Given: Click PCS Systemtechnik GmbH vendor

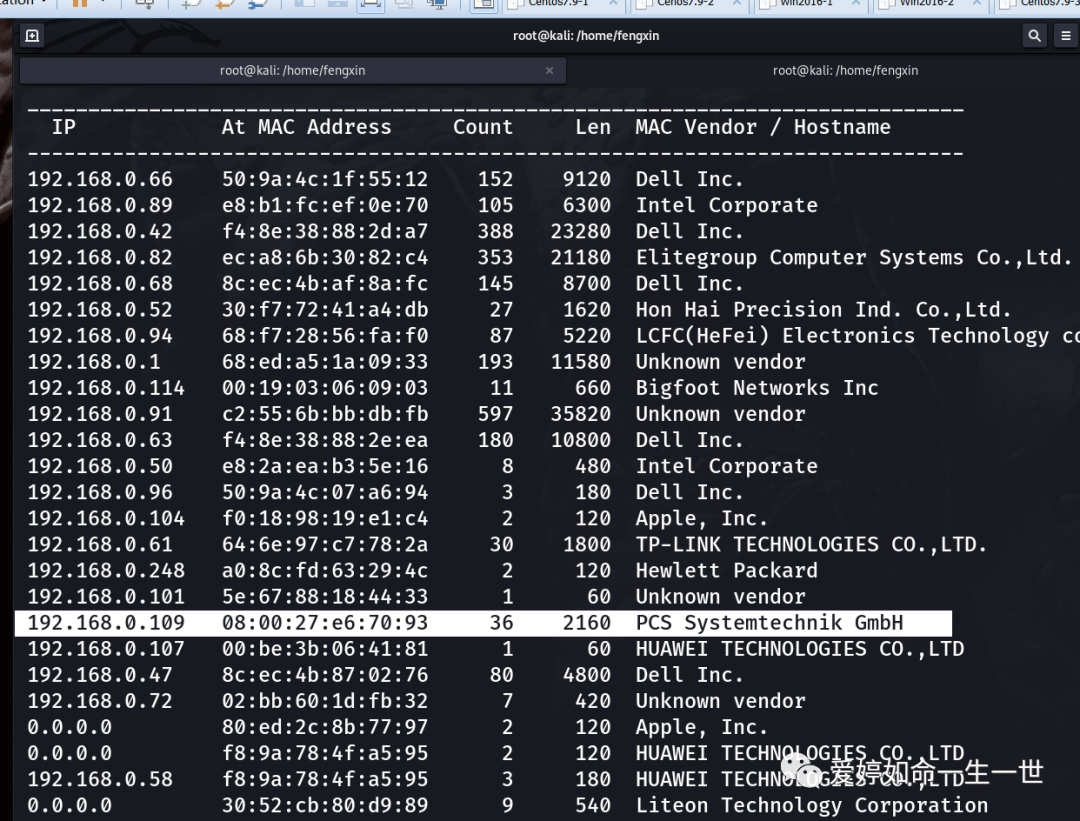Looking at the screenshot, I should tap(769, 623).
